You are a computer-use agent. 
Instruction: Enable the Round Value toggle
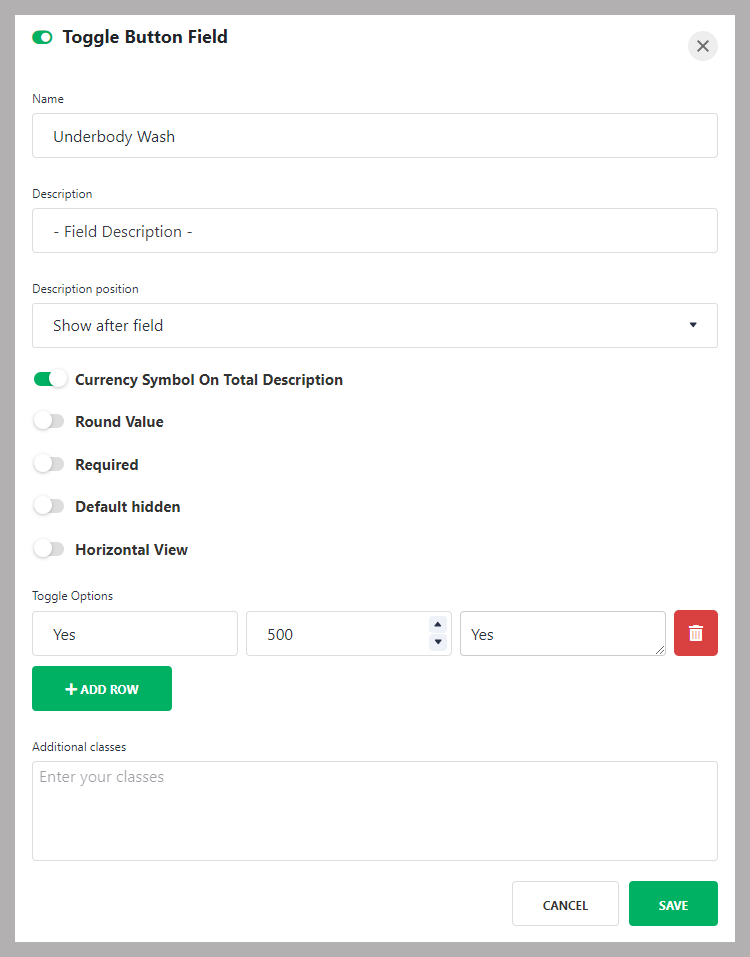[49, 422]
